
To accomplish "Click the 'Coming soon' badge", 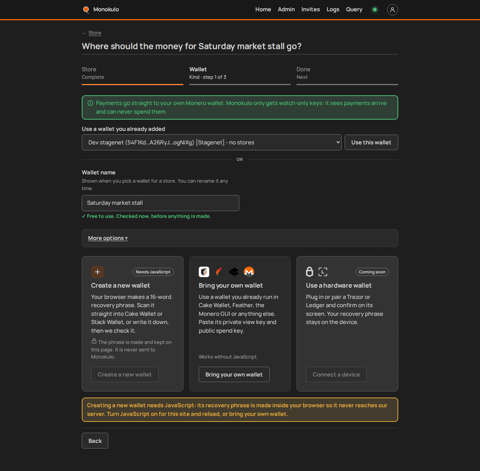I will pyautogui.click(x=372, y=272).
